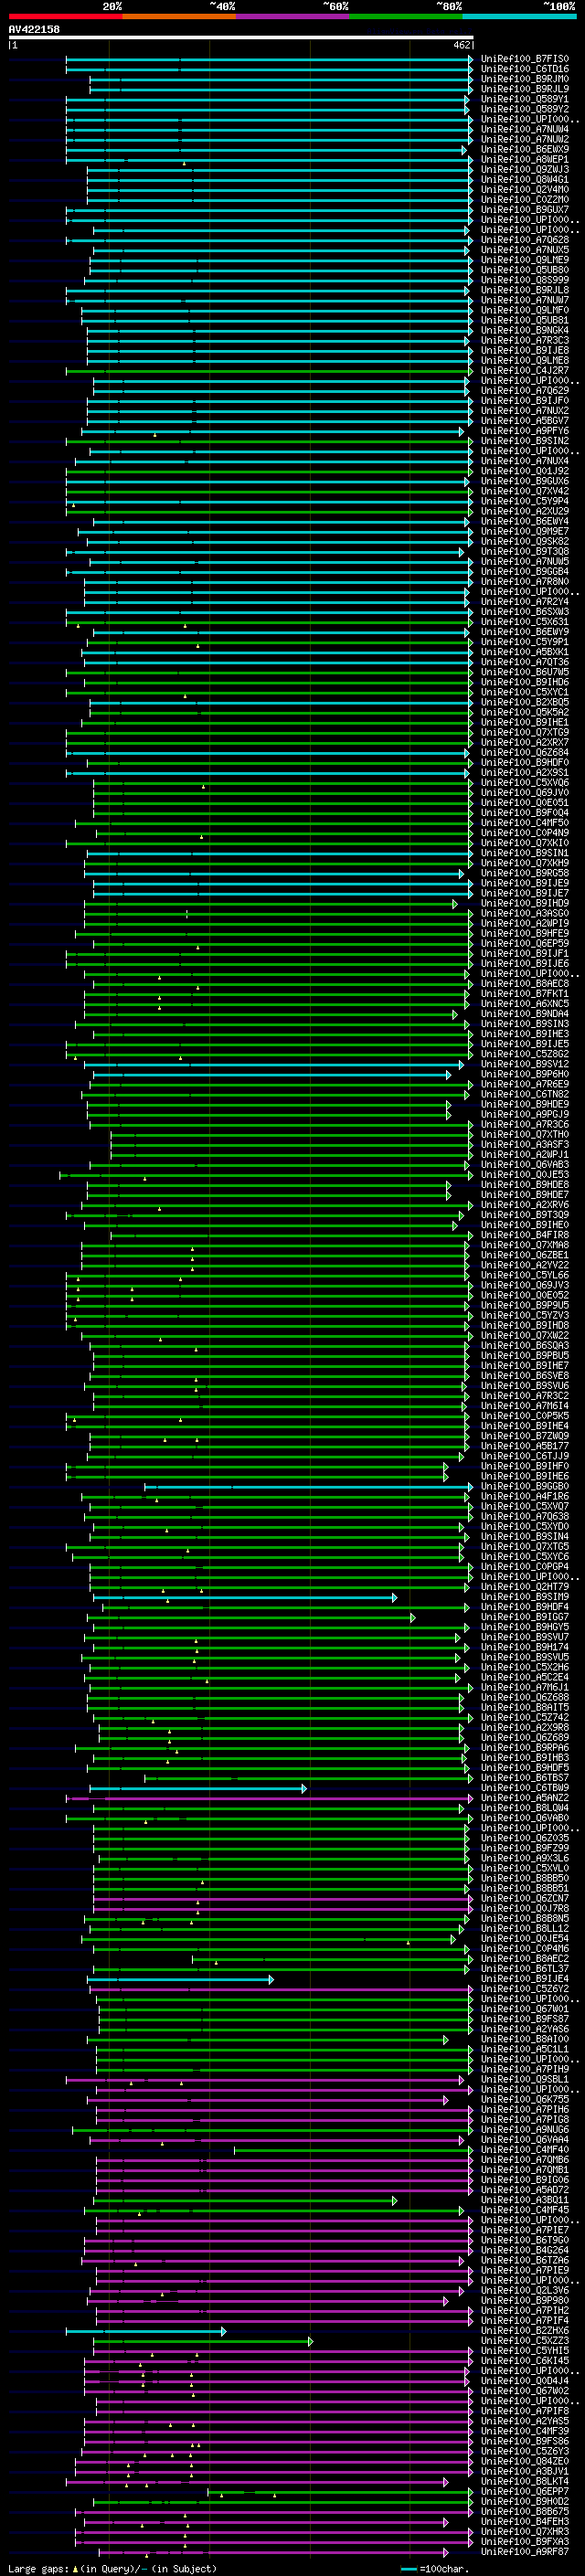Screen dimensions: 585x2576
Task: Select the UniRef100_B4FIR8 label
Action: click(x=525, y=1235)
